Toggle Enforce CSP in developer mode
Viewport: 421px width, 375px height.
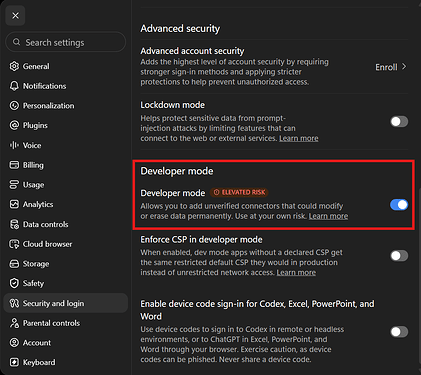coord(399,256)
